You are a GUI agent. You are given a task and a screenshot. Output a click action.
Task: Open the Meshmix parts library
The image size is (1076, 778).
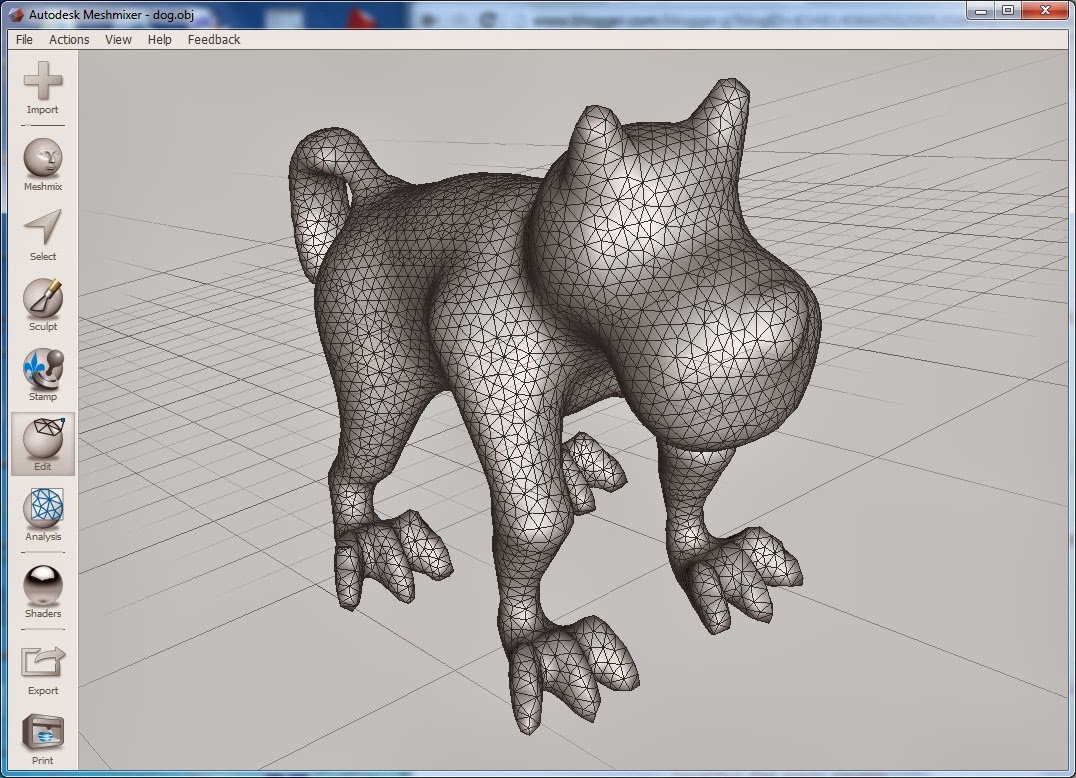[42, 158]
